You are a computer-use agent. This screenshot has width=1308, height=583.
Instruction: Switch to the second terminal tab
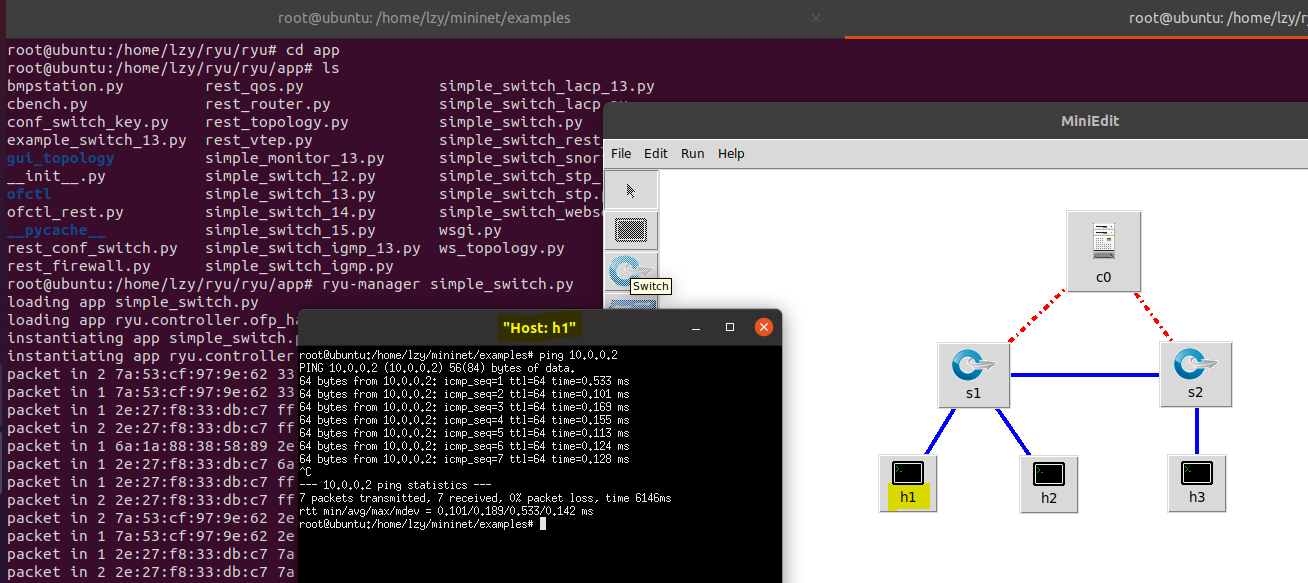(x=1076, y=18)
